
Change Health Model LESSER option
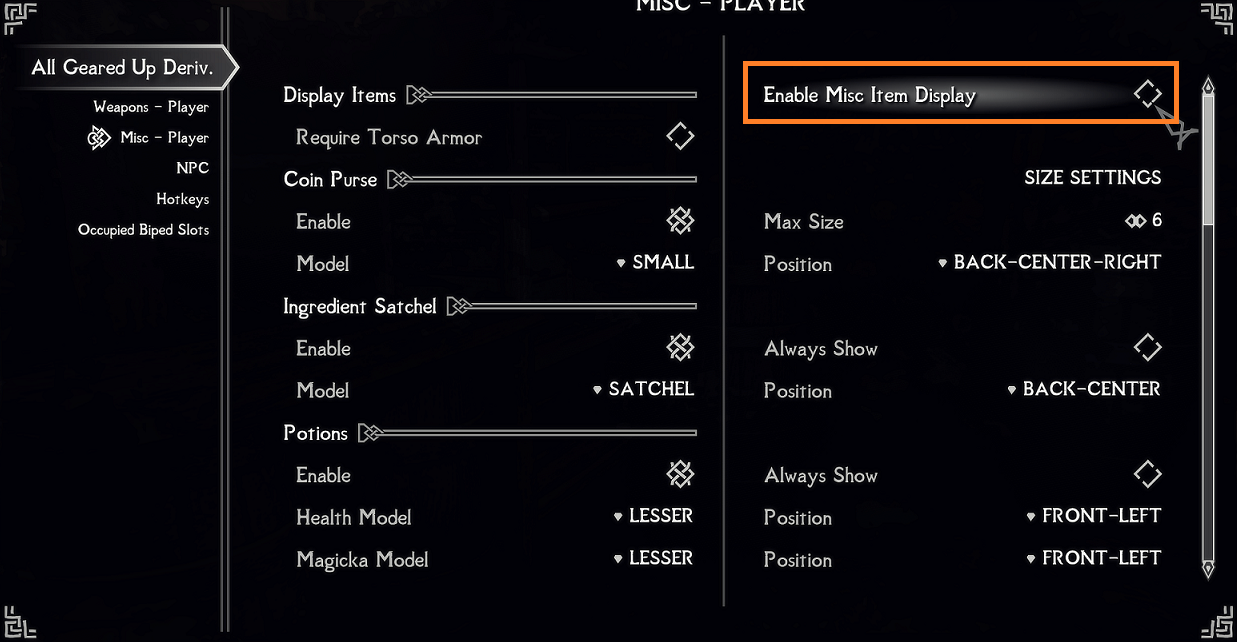(654, 516)
